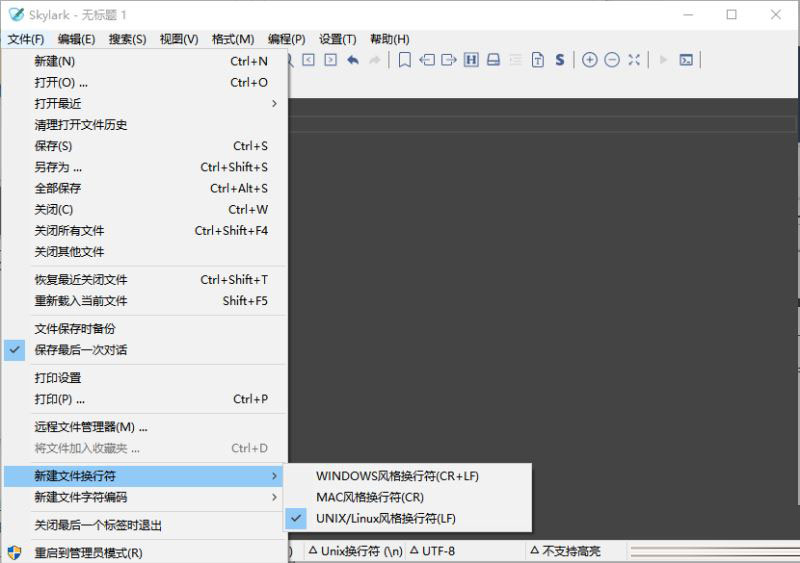Image resolution: width=800 pixels, height=563 pixels.
Task: Click the find-previous arrow toolbar icon
Action: 309,60
